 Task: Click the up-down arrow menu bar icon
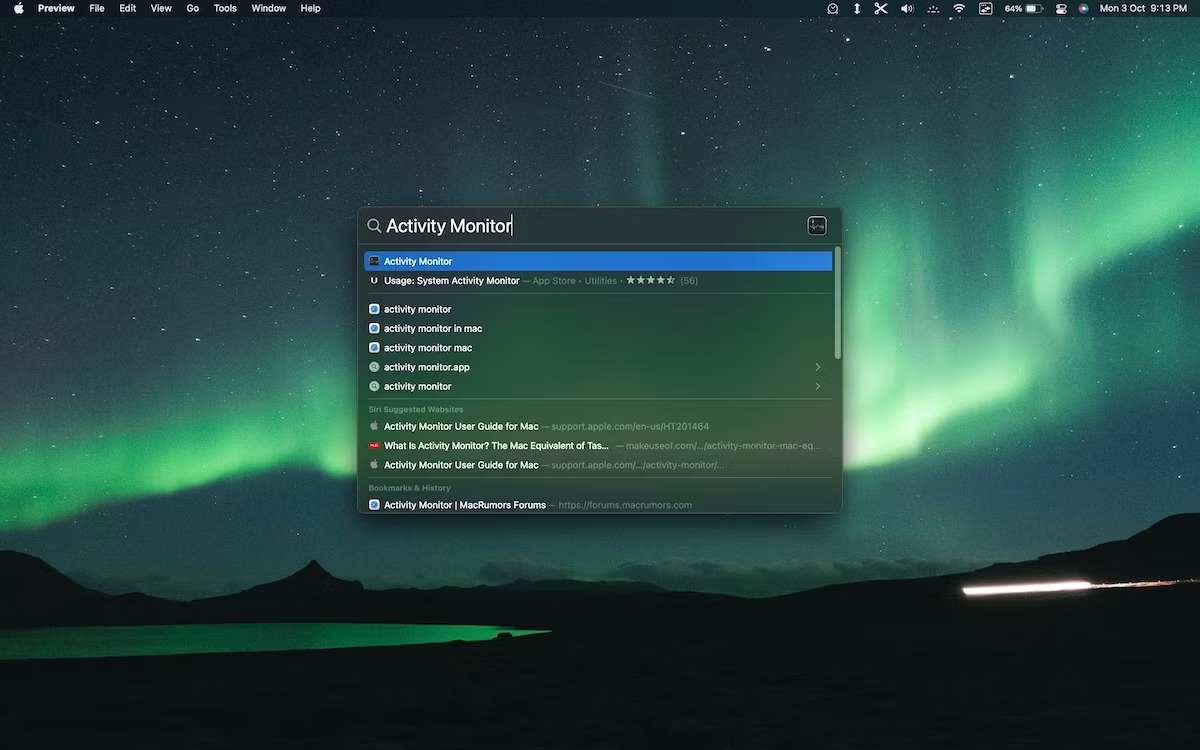[x=857, y=8]
